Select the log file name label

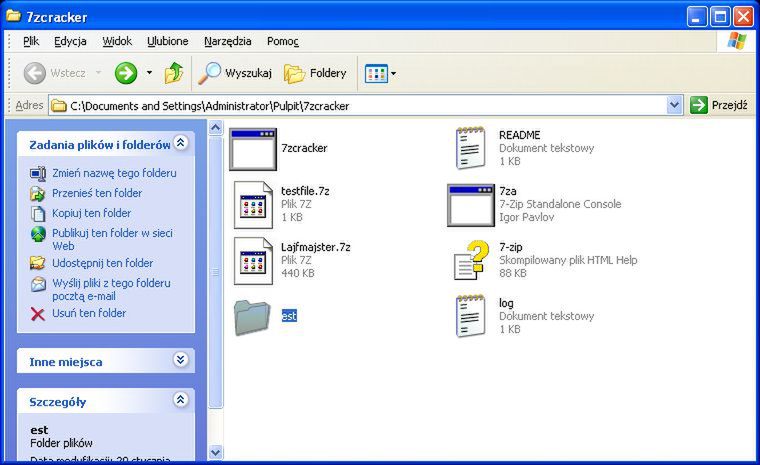point(506,303)
